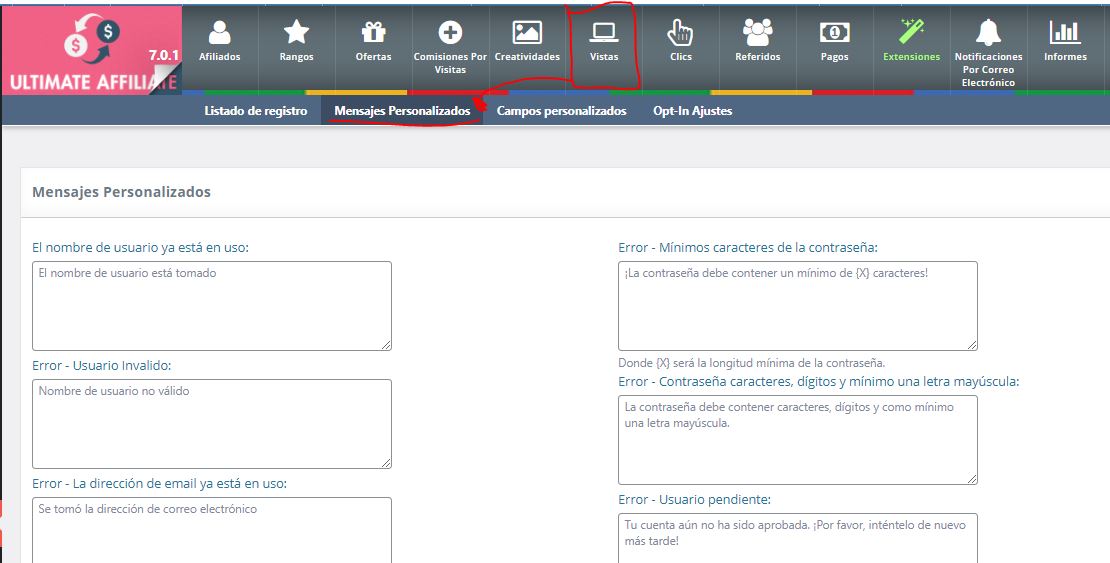Click the username already in use textarea
Viewport: 1110px width, 563px height.
[211, 306]
